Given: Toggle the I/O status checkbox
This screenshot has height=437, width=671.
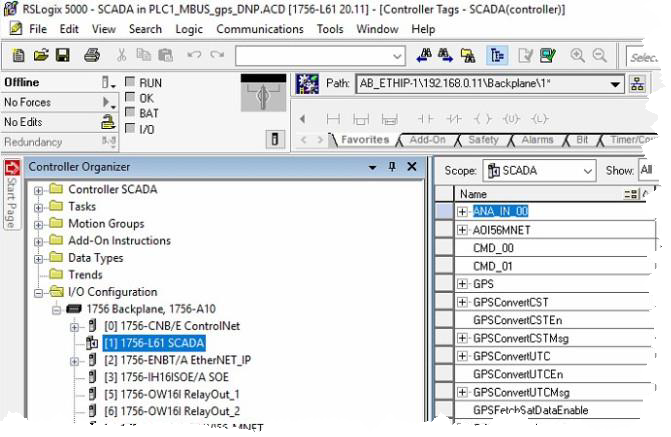Looking at the screenshot, I should (131, 129).
